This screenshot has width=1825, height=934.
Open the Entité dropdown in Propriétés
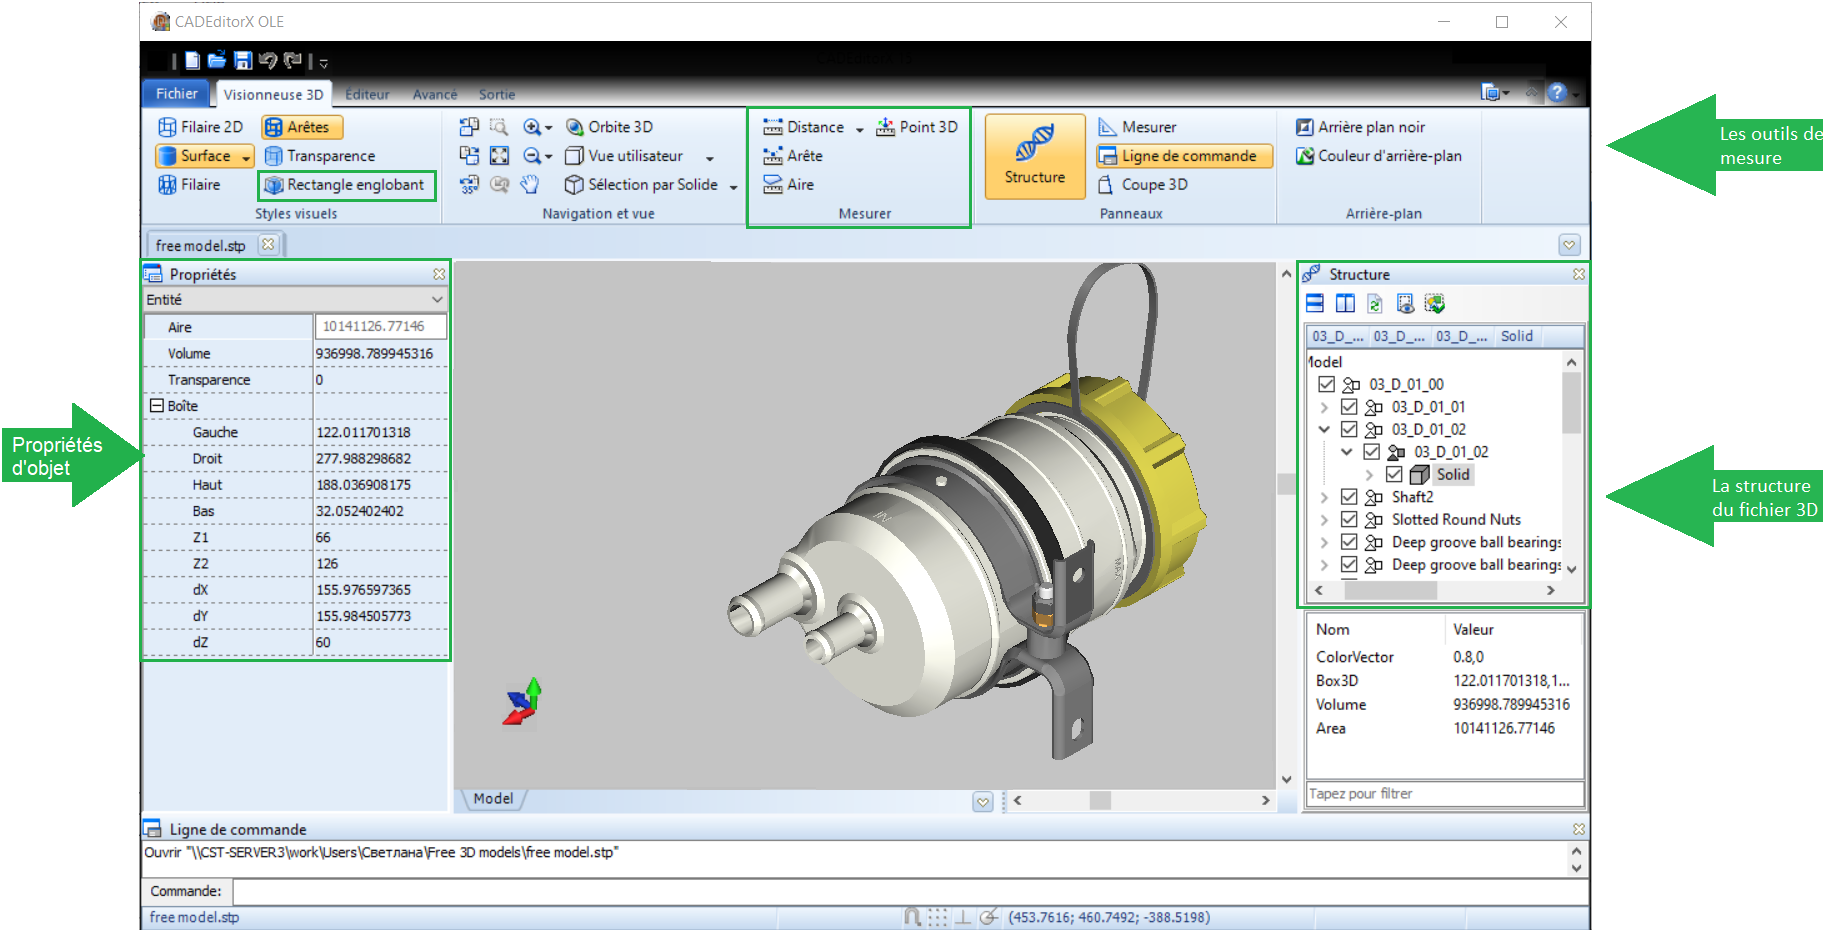click(437, 300)
